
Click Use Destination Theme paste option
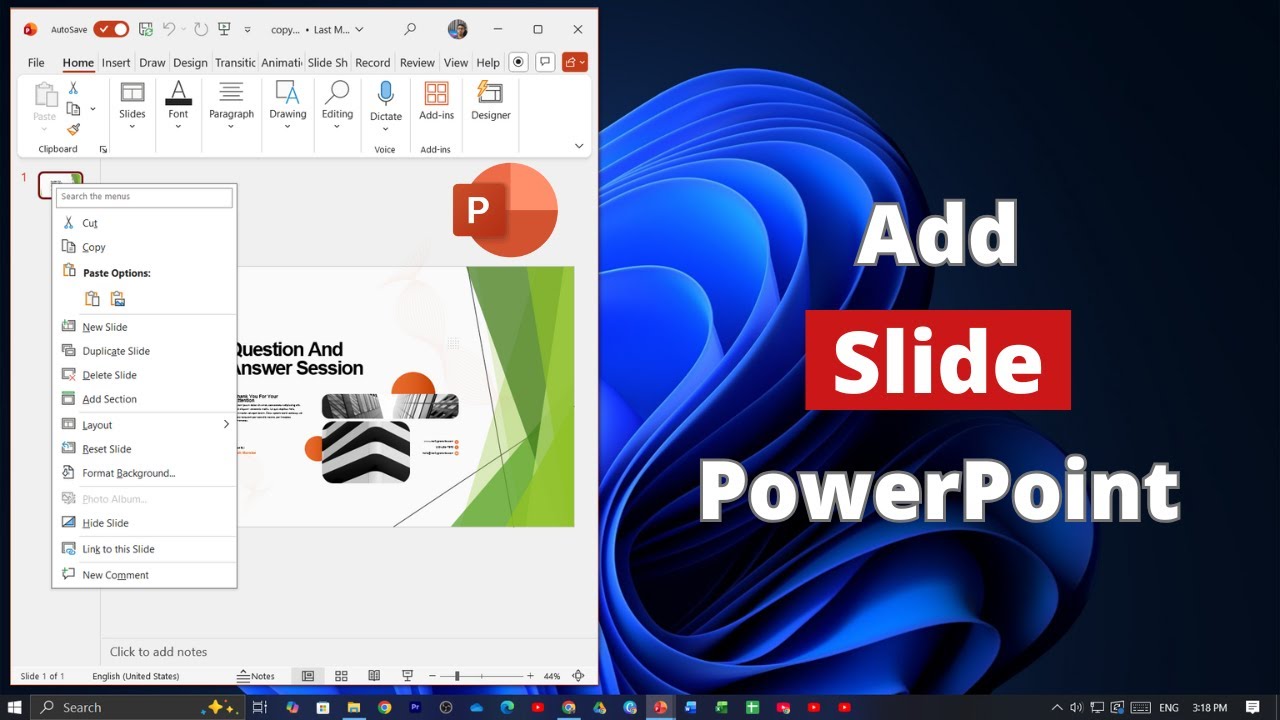coord(92,298)
